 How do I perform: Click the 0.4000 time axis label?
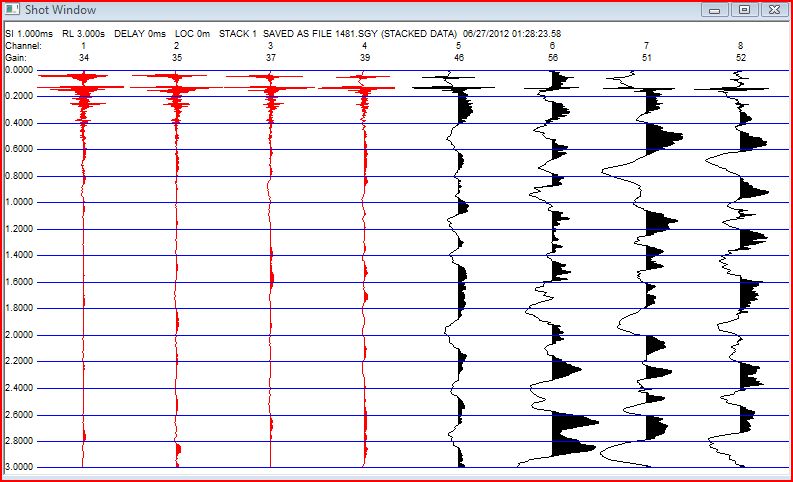click(x=19, y=123)
